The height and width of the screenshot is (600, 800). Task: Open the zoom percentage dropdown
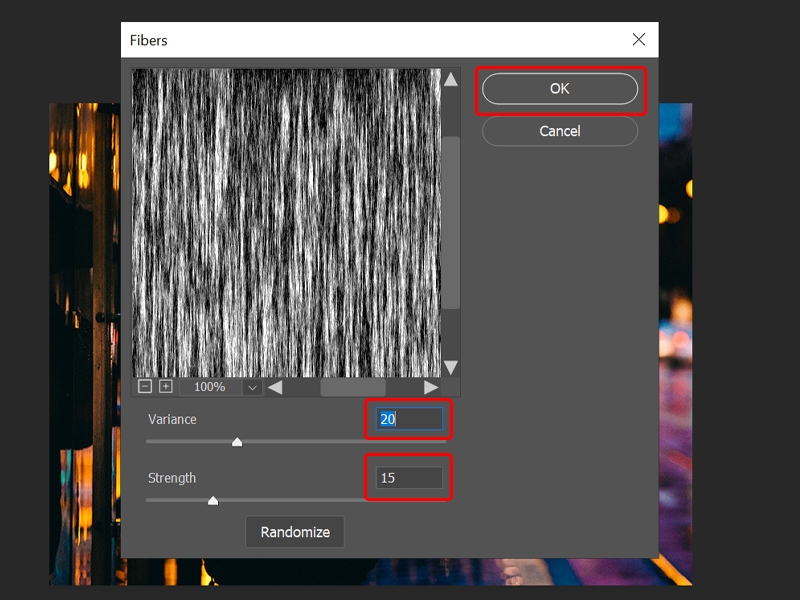pyautogui.click(x=253, y=384)
